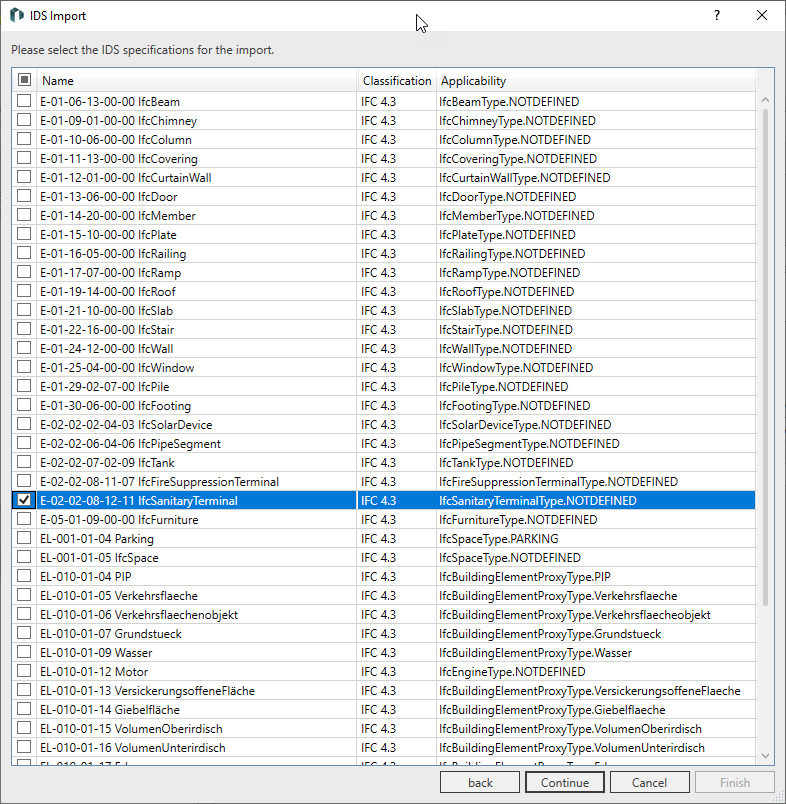This screenshot has height=804, width=786.
Task: Click the help question mark icon
Action: 716,16
